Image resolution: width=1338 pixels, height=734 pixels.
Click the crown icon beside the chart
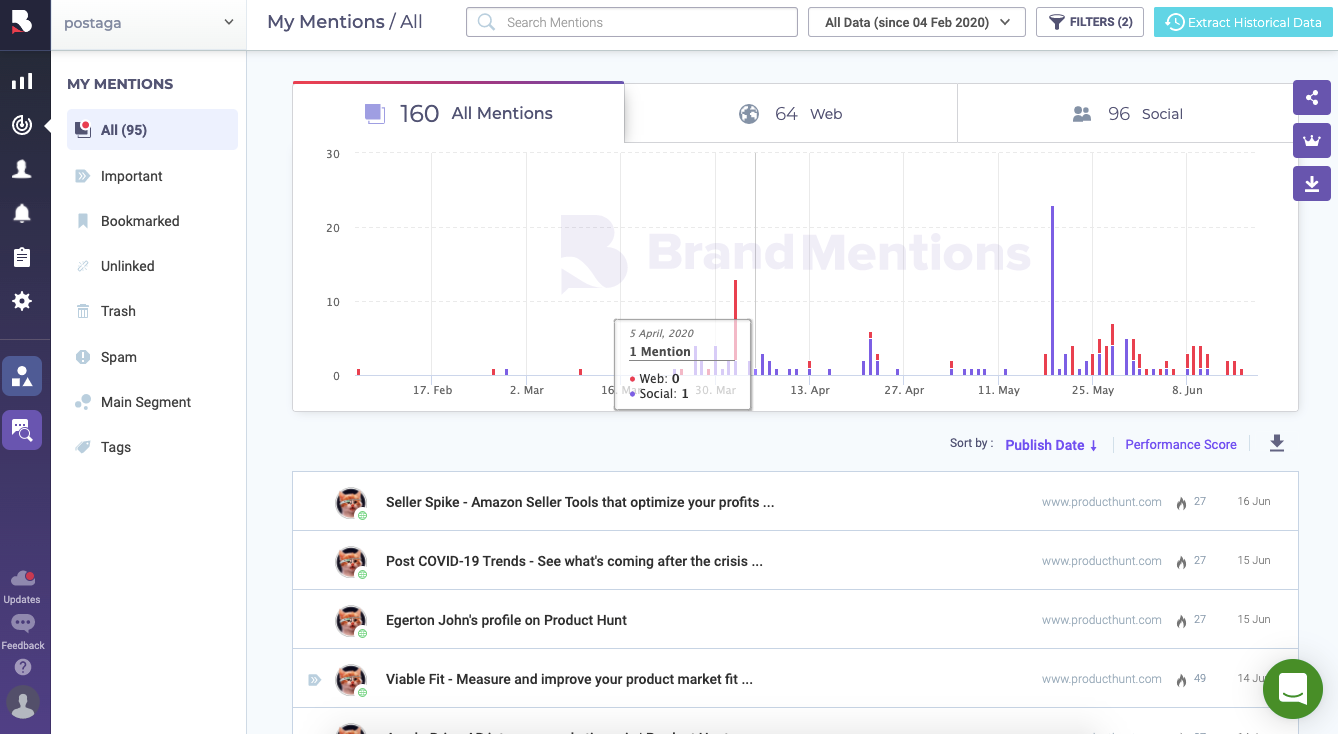(1311, 140)
